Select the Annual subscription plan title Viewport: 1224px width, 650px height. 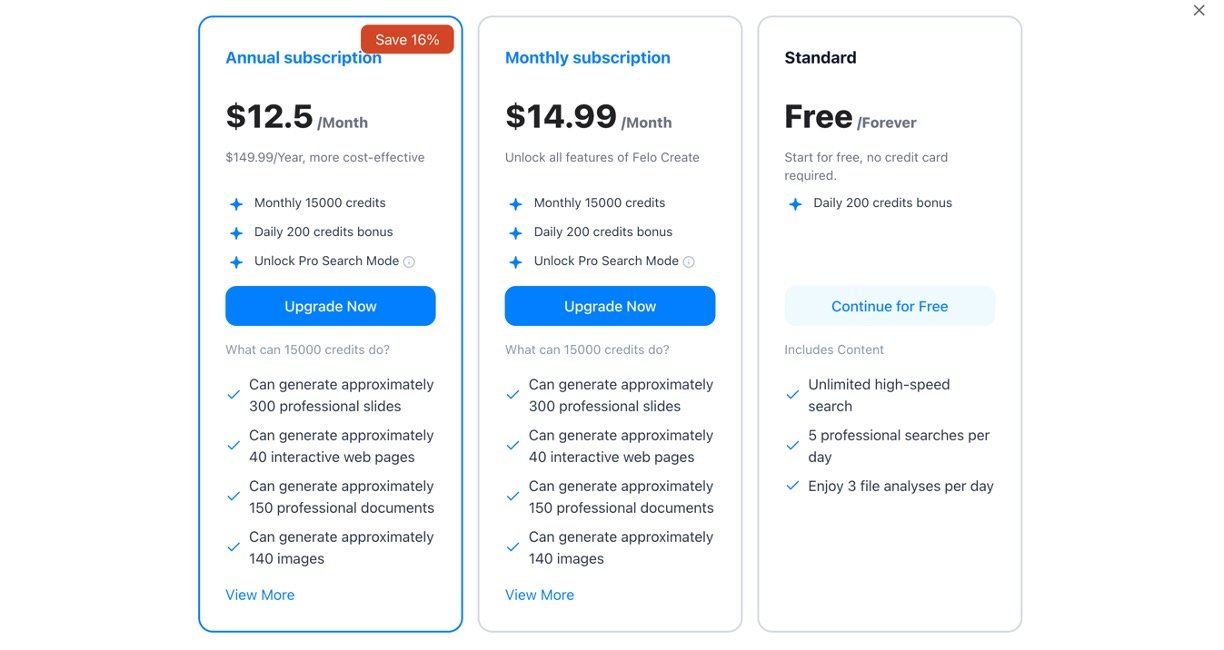pos(303,58)
